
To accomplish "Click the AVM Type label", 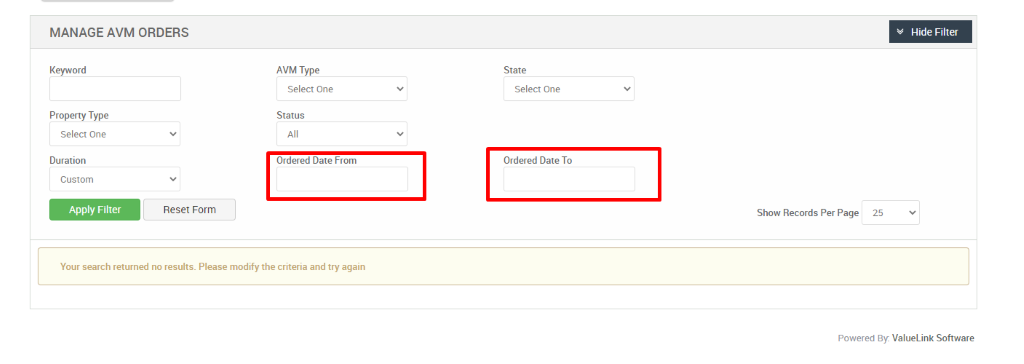I will 298,70.
